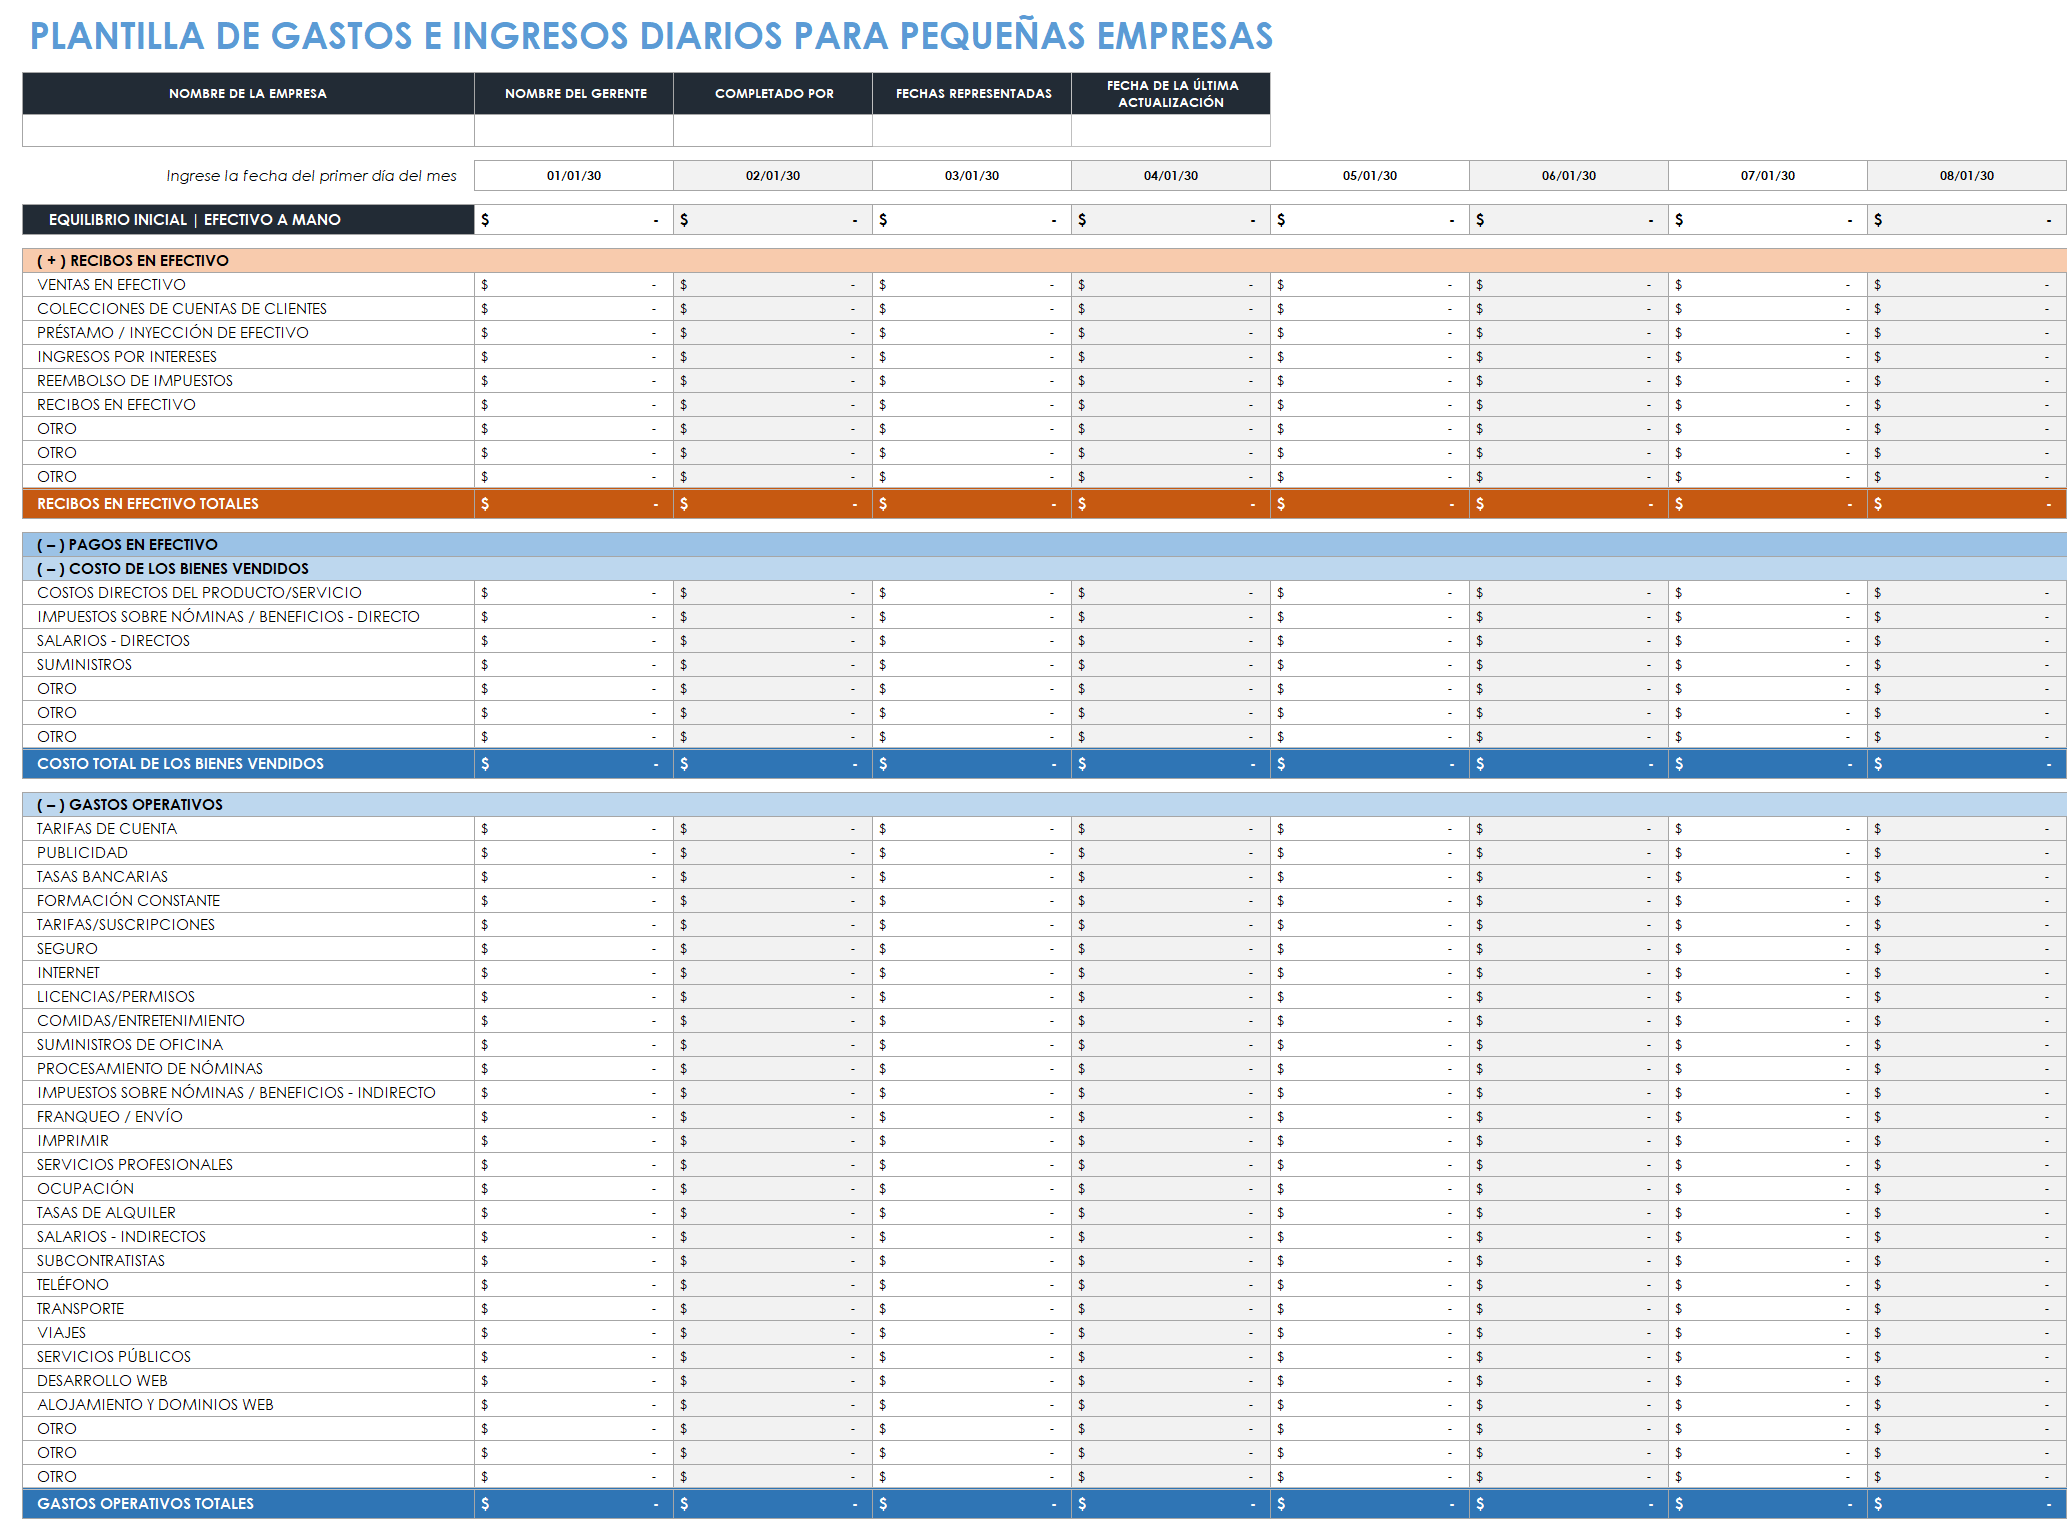This screenshot has height=1528, width=2067.
Task: Select the date cell 06/01/30
Action: point(1569,175)
